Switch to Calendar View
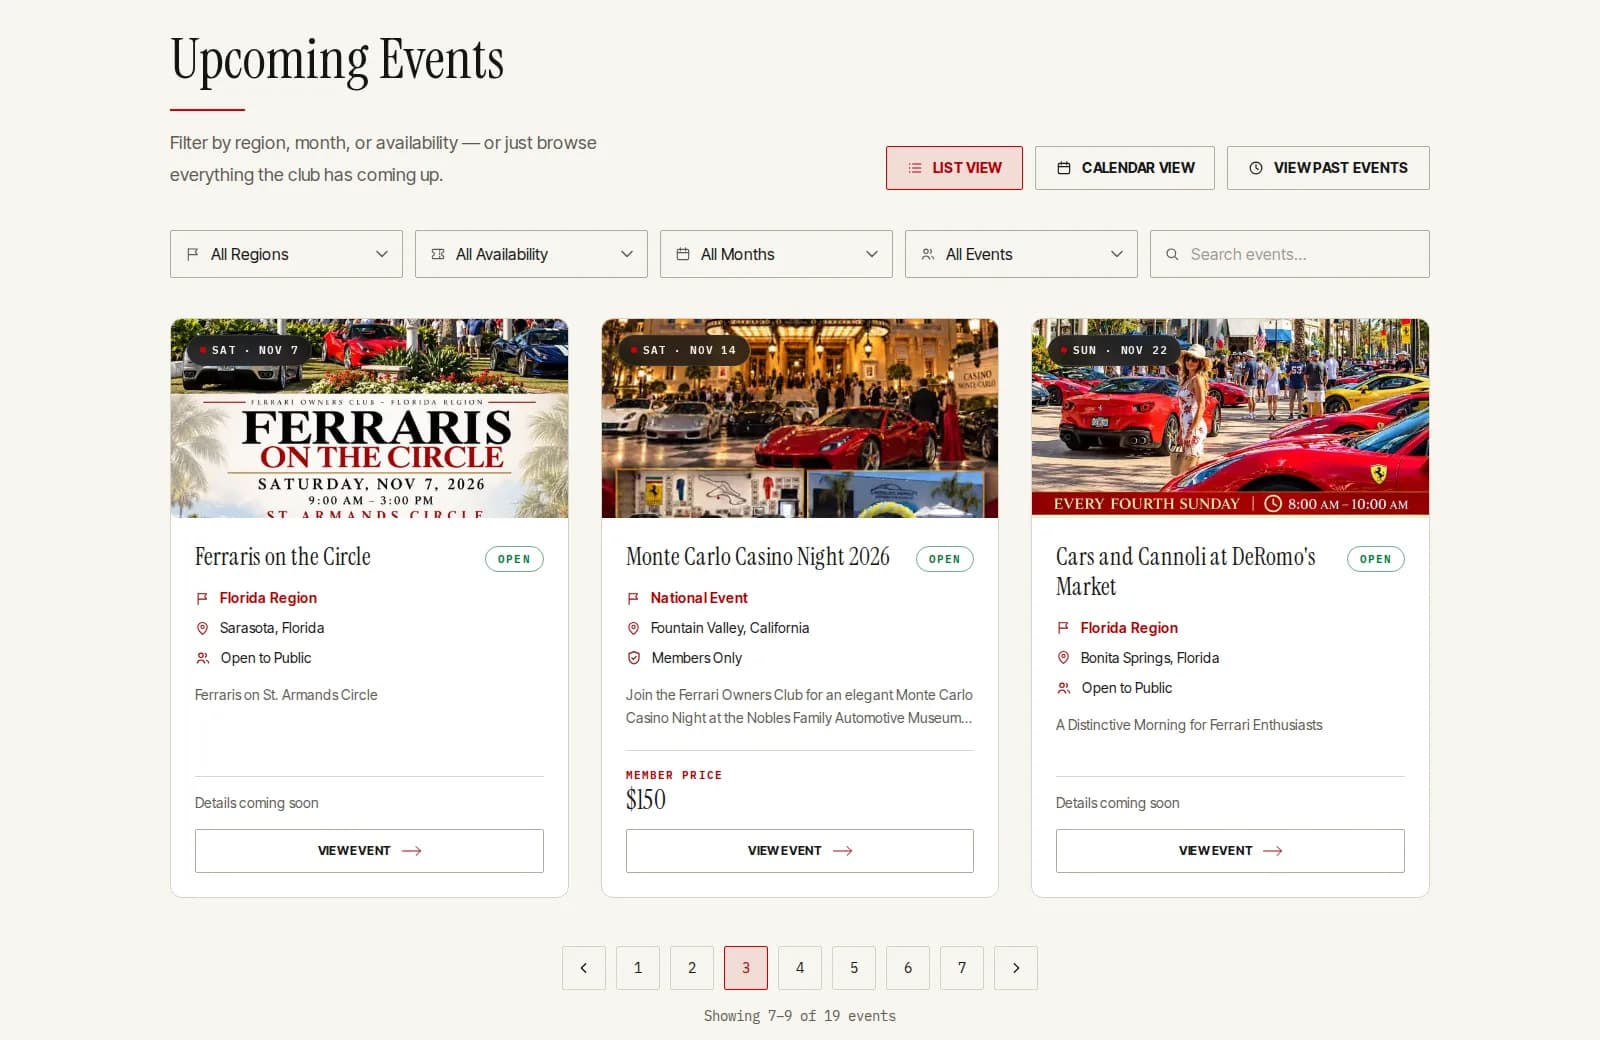 pos(1125,168)
